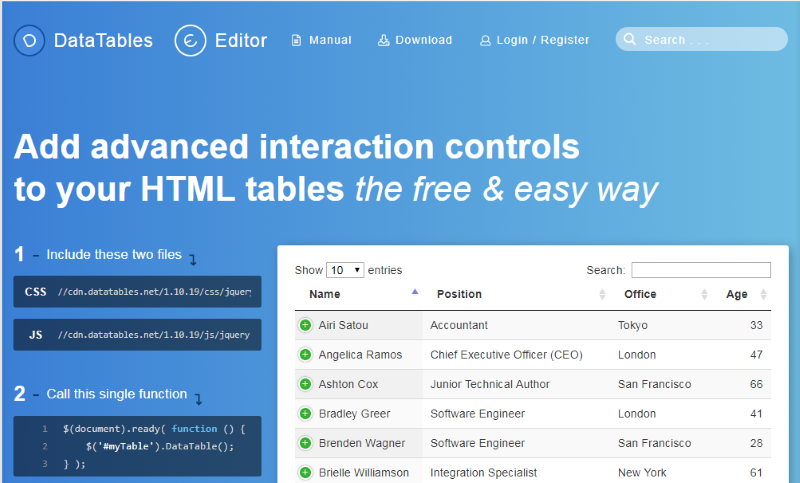Expand Ashton Cox row with green plus
The image size is (800, 483).
[305, 384]
